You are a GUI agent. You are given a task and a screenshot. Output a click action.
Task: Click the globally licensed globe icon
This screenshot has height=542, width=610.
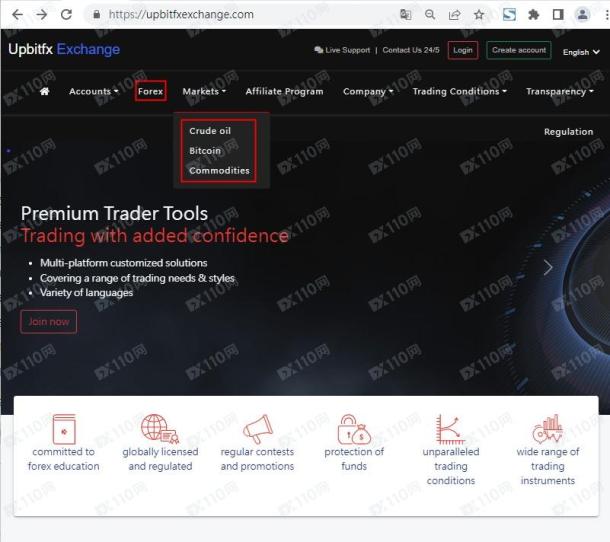click(160, 429)
